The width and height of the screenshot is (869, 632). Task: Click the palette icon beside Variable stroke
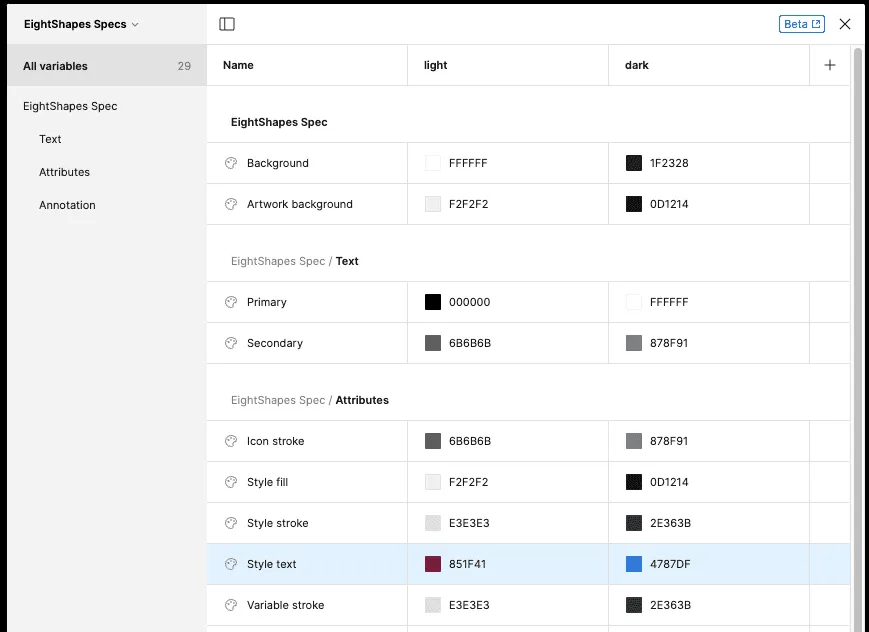point(231,605)
